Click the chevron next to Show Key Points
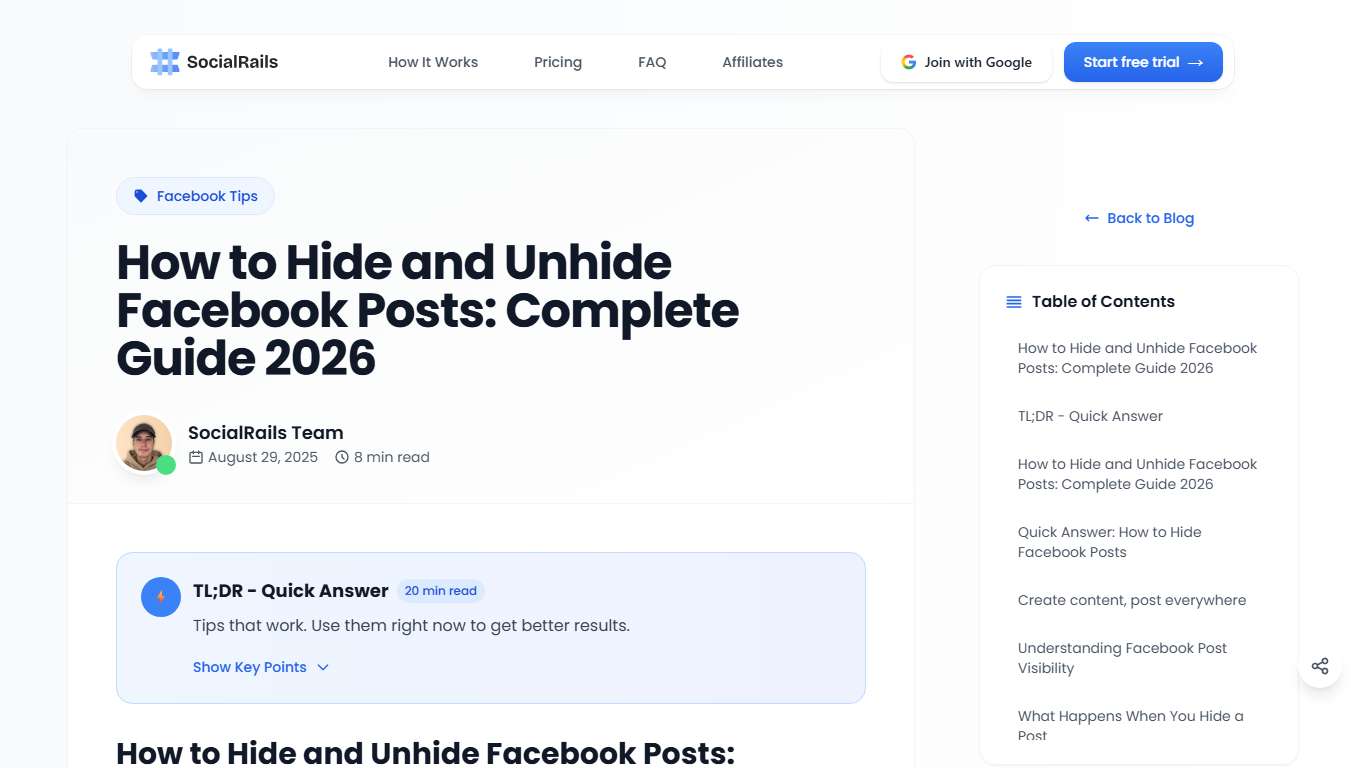The width and height of the screenshot is (1366, 768). tap(322, 667)
